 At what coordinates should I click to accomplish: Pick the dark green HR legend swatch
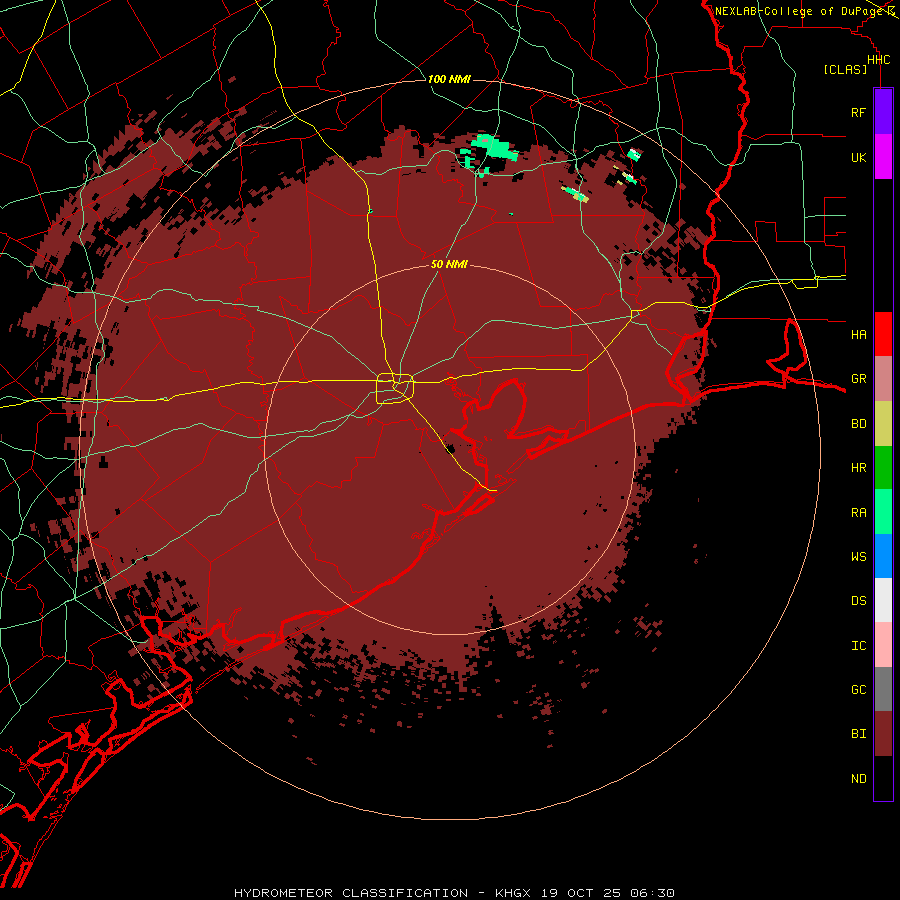[x=883, y=468]
